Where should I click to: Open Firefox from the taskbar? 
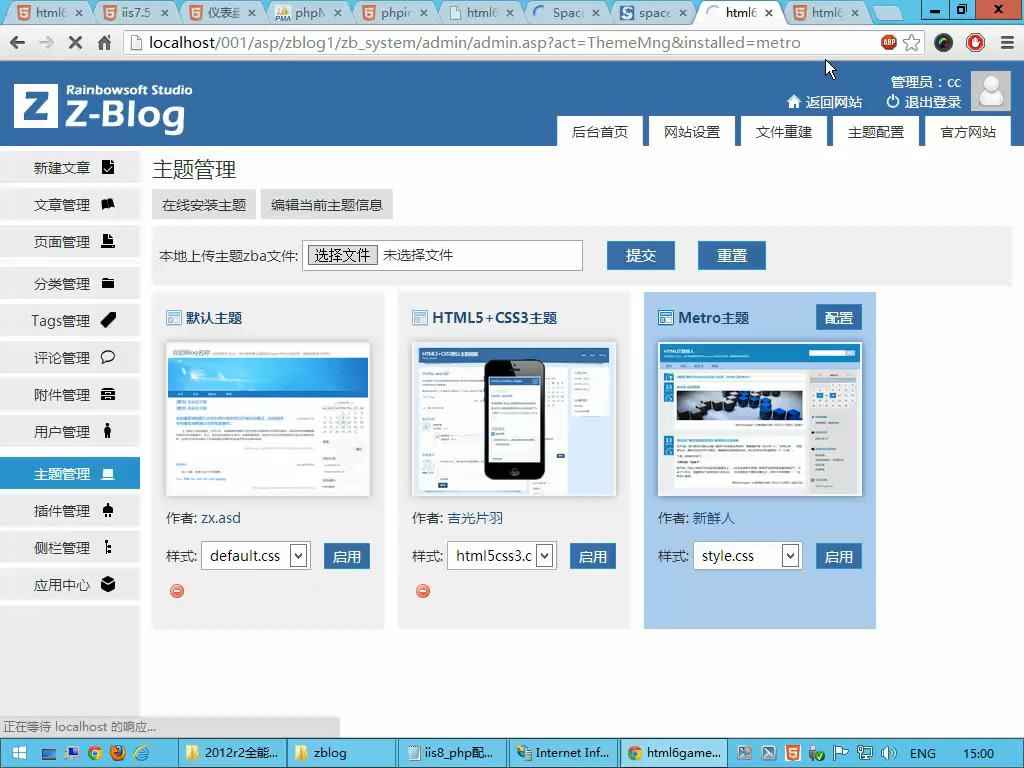[x=118, y=753]
